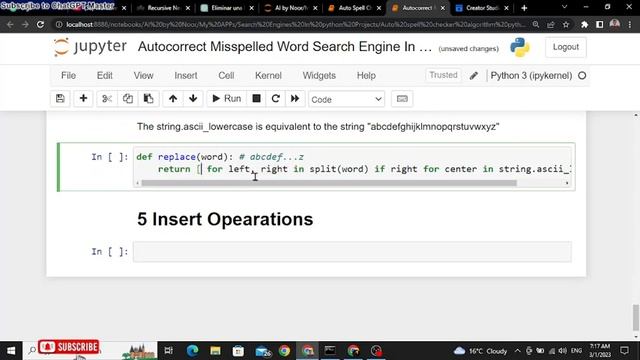Switch to the Creator Studio browser tab
The width and height of the screenshot is (640, 360).
click(x=482, y=8)
